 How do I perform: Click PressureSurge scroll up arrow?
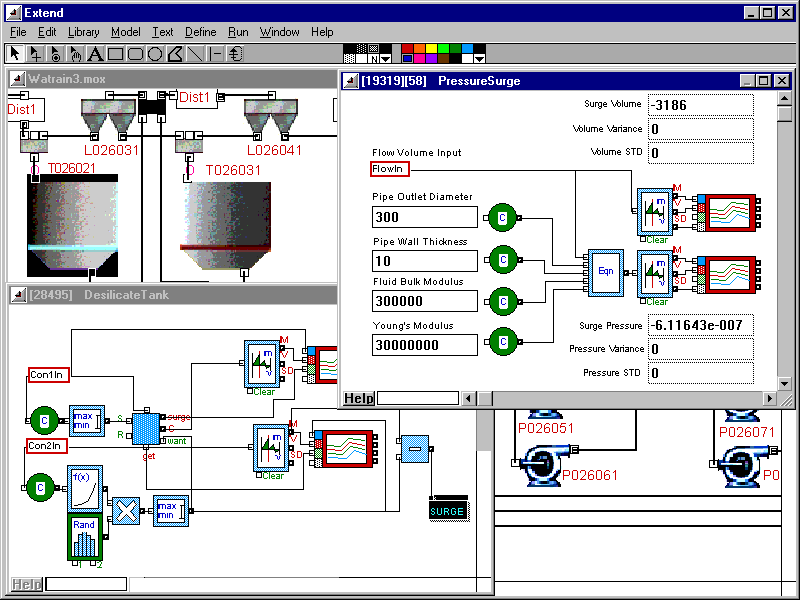pyautogui.click(x=785, y=98)
